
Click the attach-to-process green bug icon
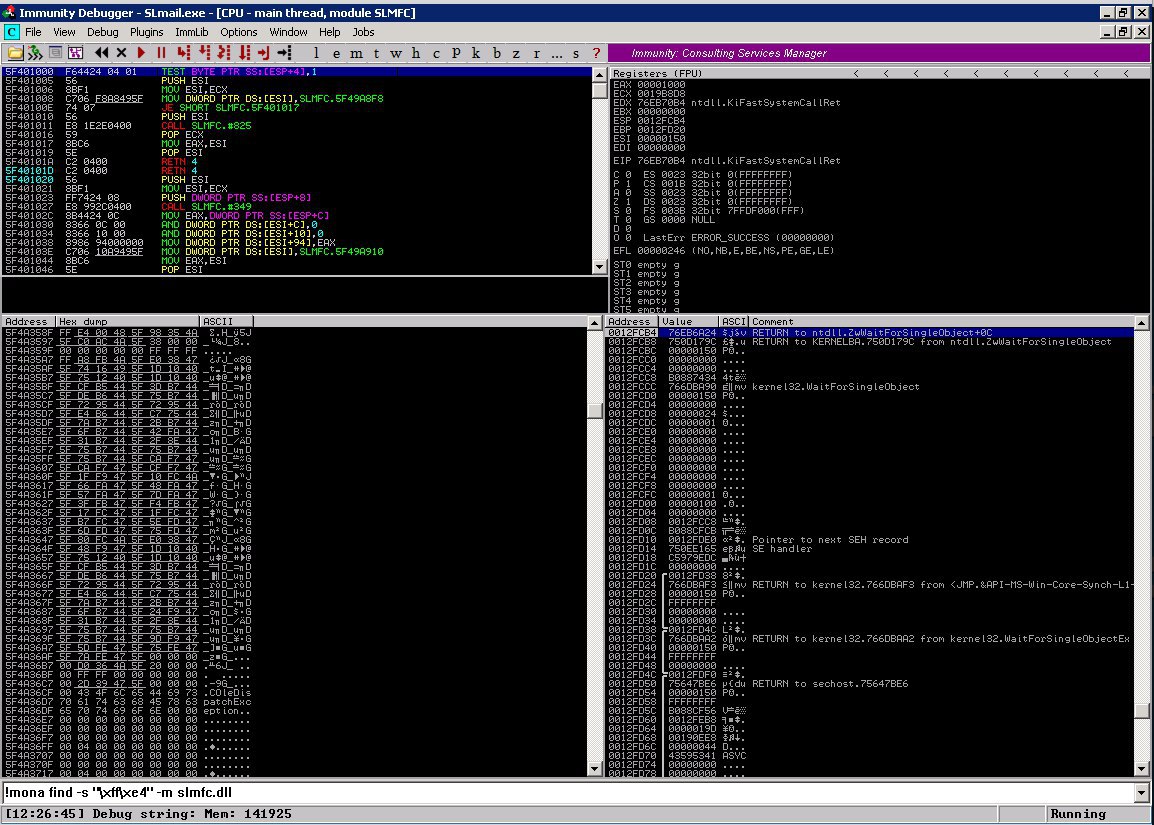tap(35, 53)
